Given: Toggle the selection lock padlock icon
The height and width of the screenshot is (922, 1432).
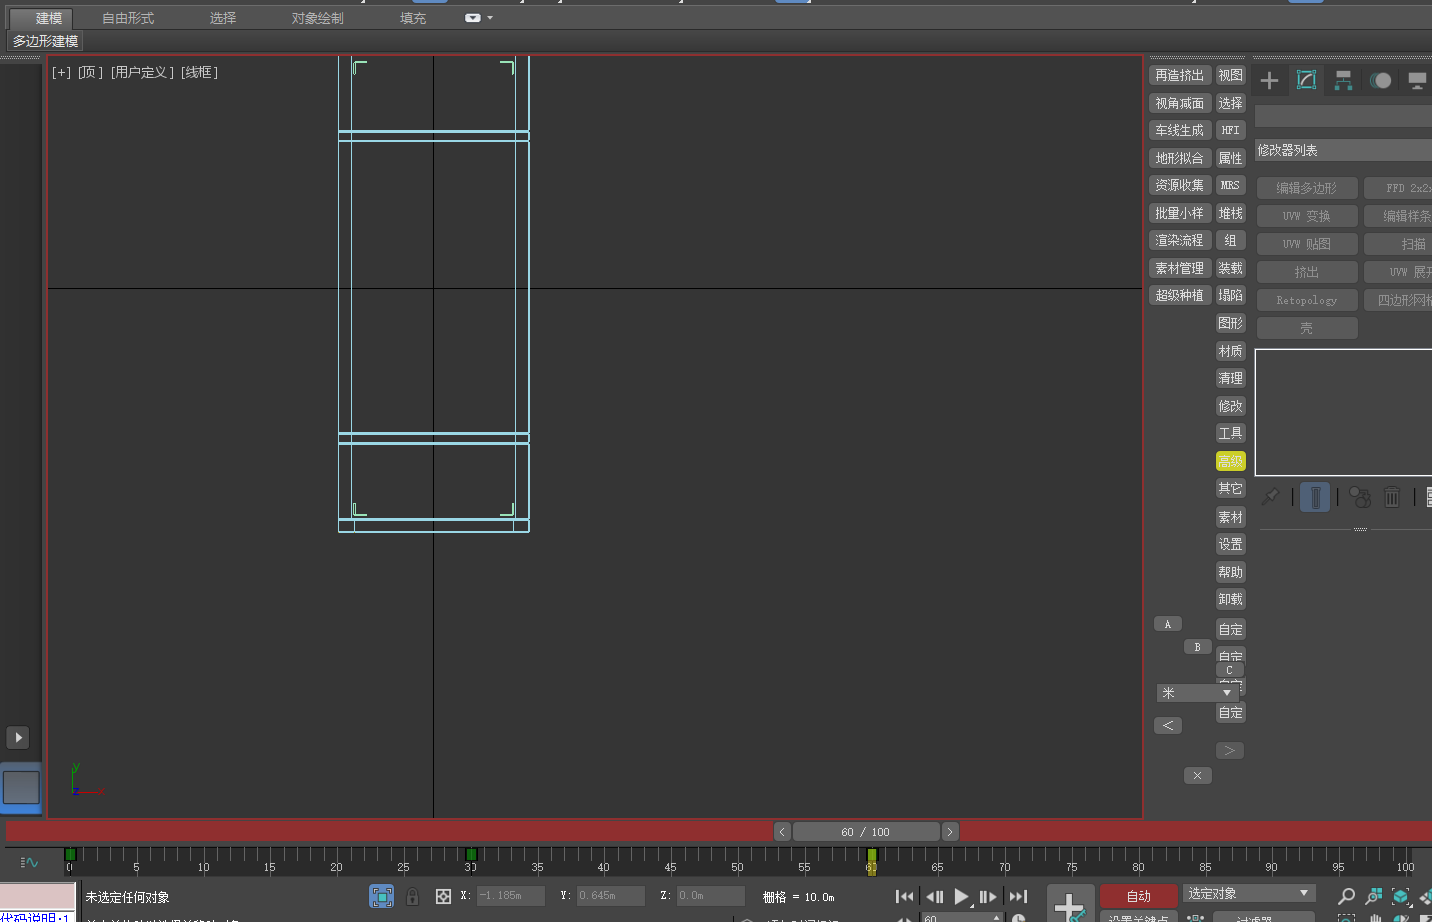Looking at the screenshot, I should [412, 896].
